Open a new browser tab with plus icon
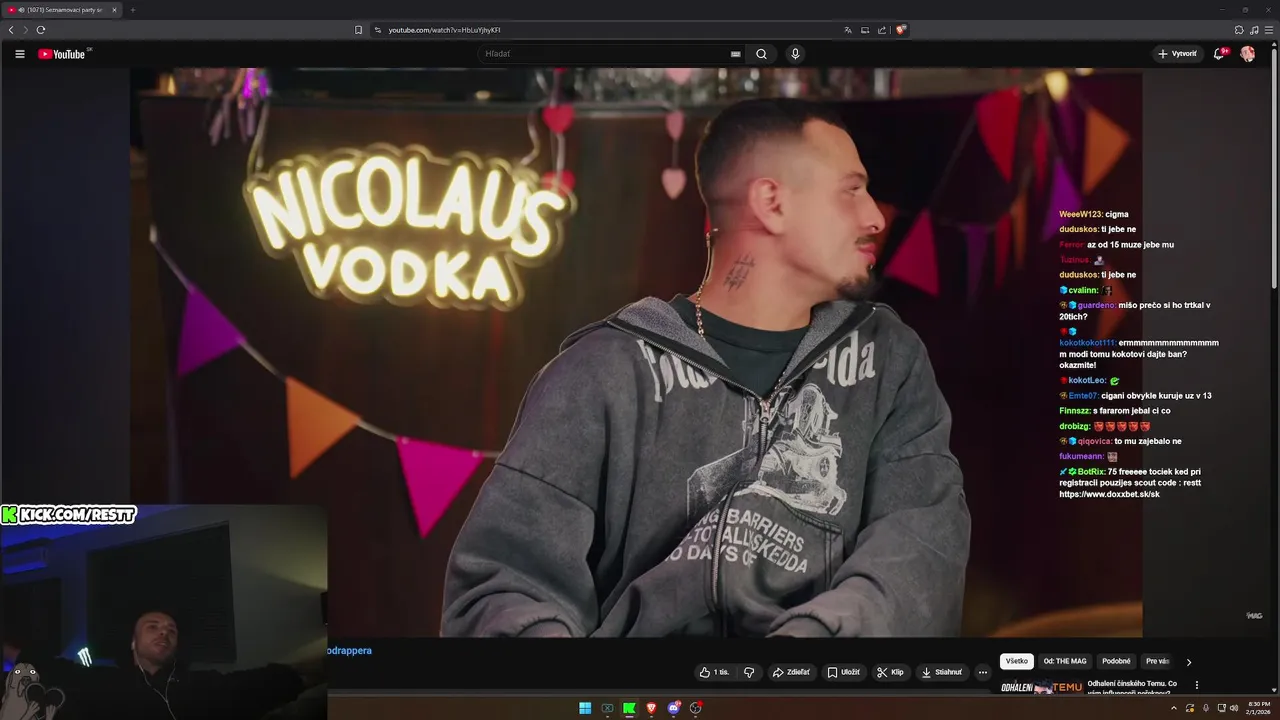This screenshot has height=720, width=1280. pos(132,10)
